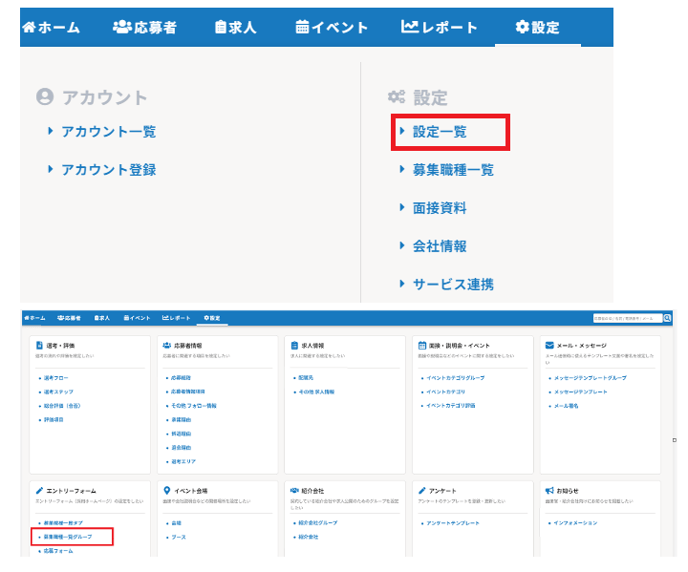The image size is (688, 572).
Task: Open その他 求人情報 link
Action: pyautogui.click(x=316, y=392)
